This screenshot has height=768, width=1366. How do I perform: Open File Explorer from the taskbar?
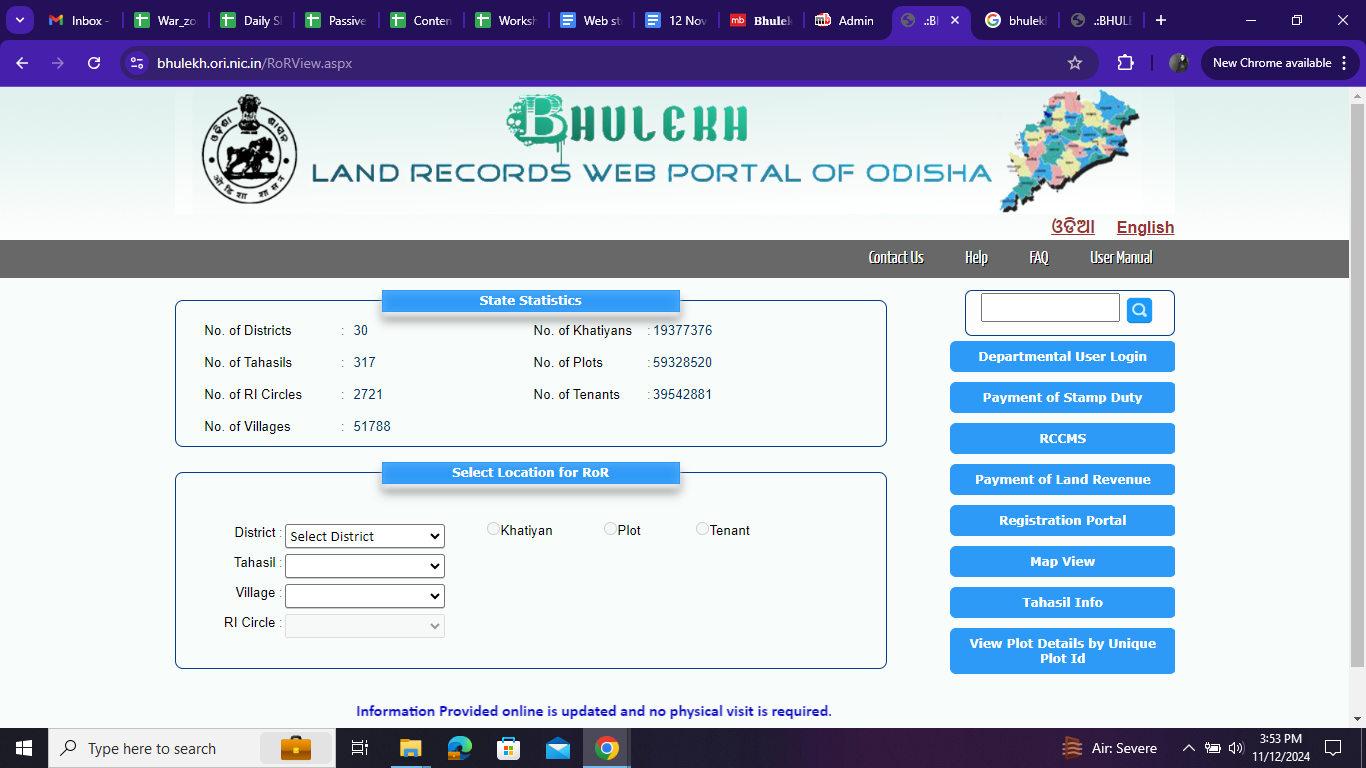[410, 748]
